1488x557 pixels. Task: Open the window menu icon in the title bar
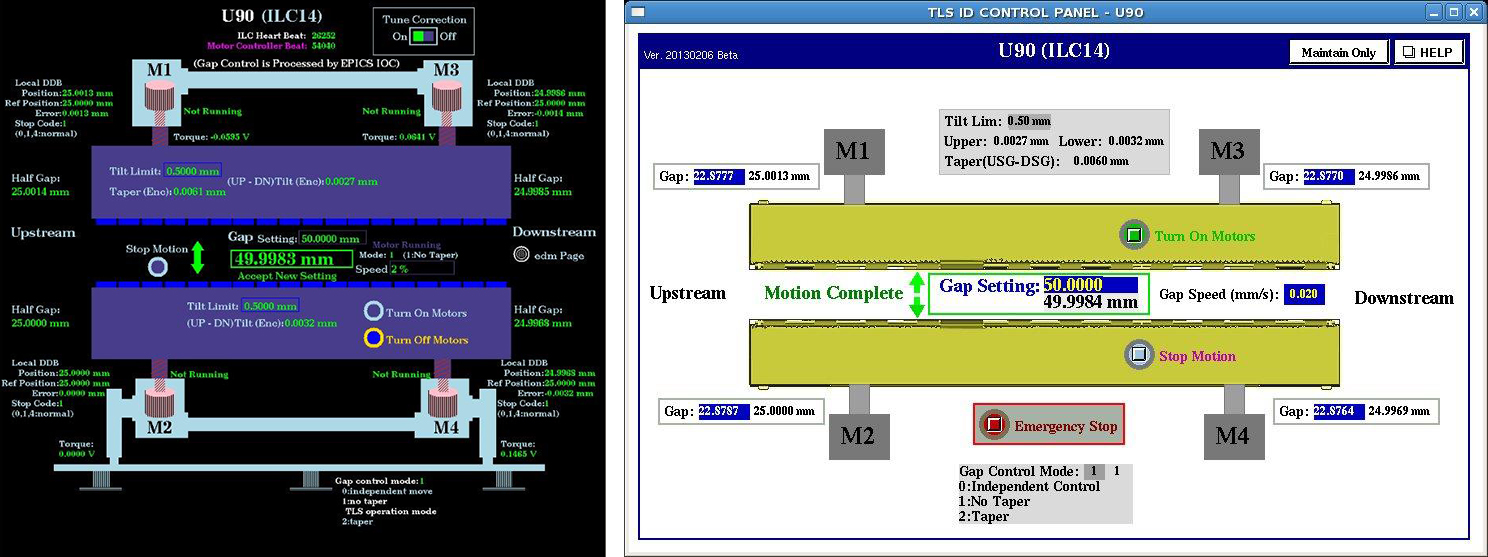click(638, 12)
